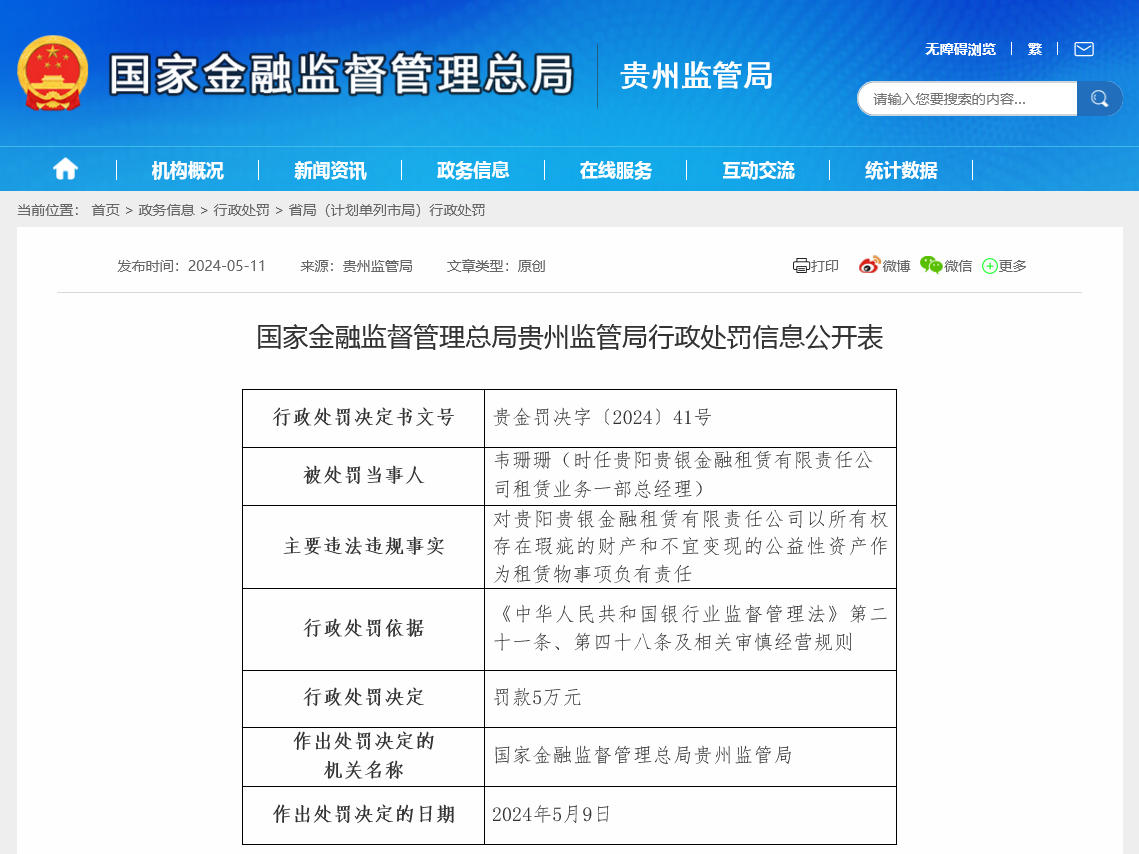Select the cell 被处罚当事人
The width and height of the screenshot is (1139, 854).
[363, 476]
